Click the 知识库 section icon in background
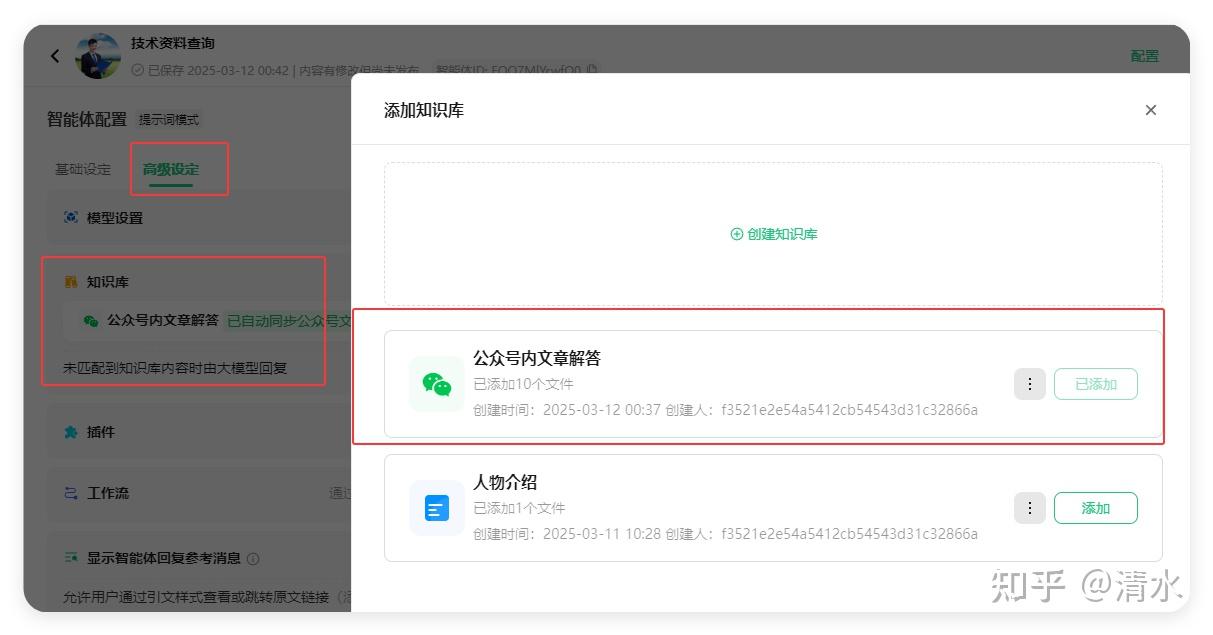The image size is (1213, 635). click(71, 282)
